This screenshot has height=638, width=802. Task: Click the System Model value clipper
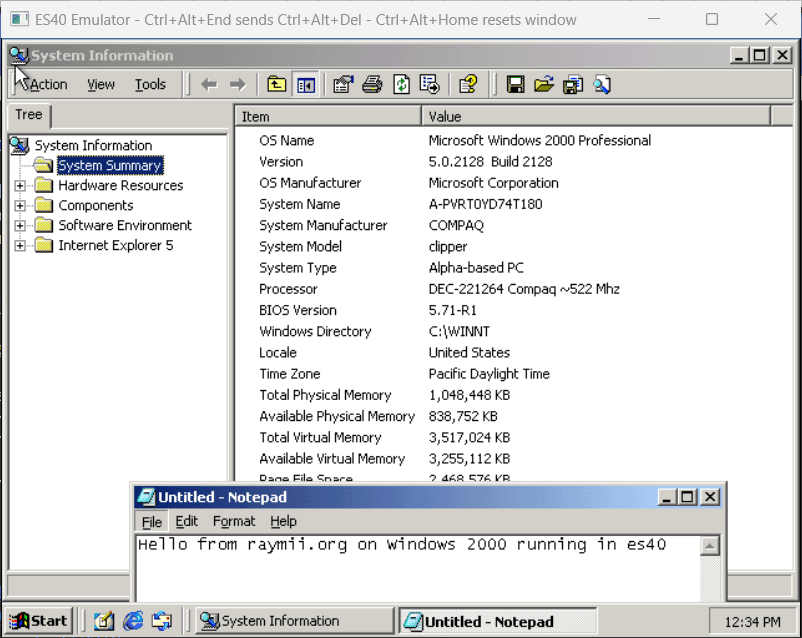pyautogui.click(x=448, y=247)
